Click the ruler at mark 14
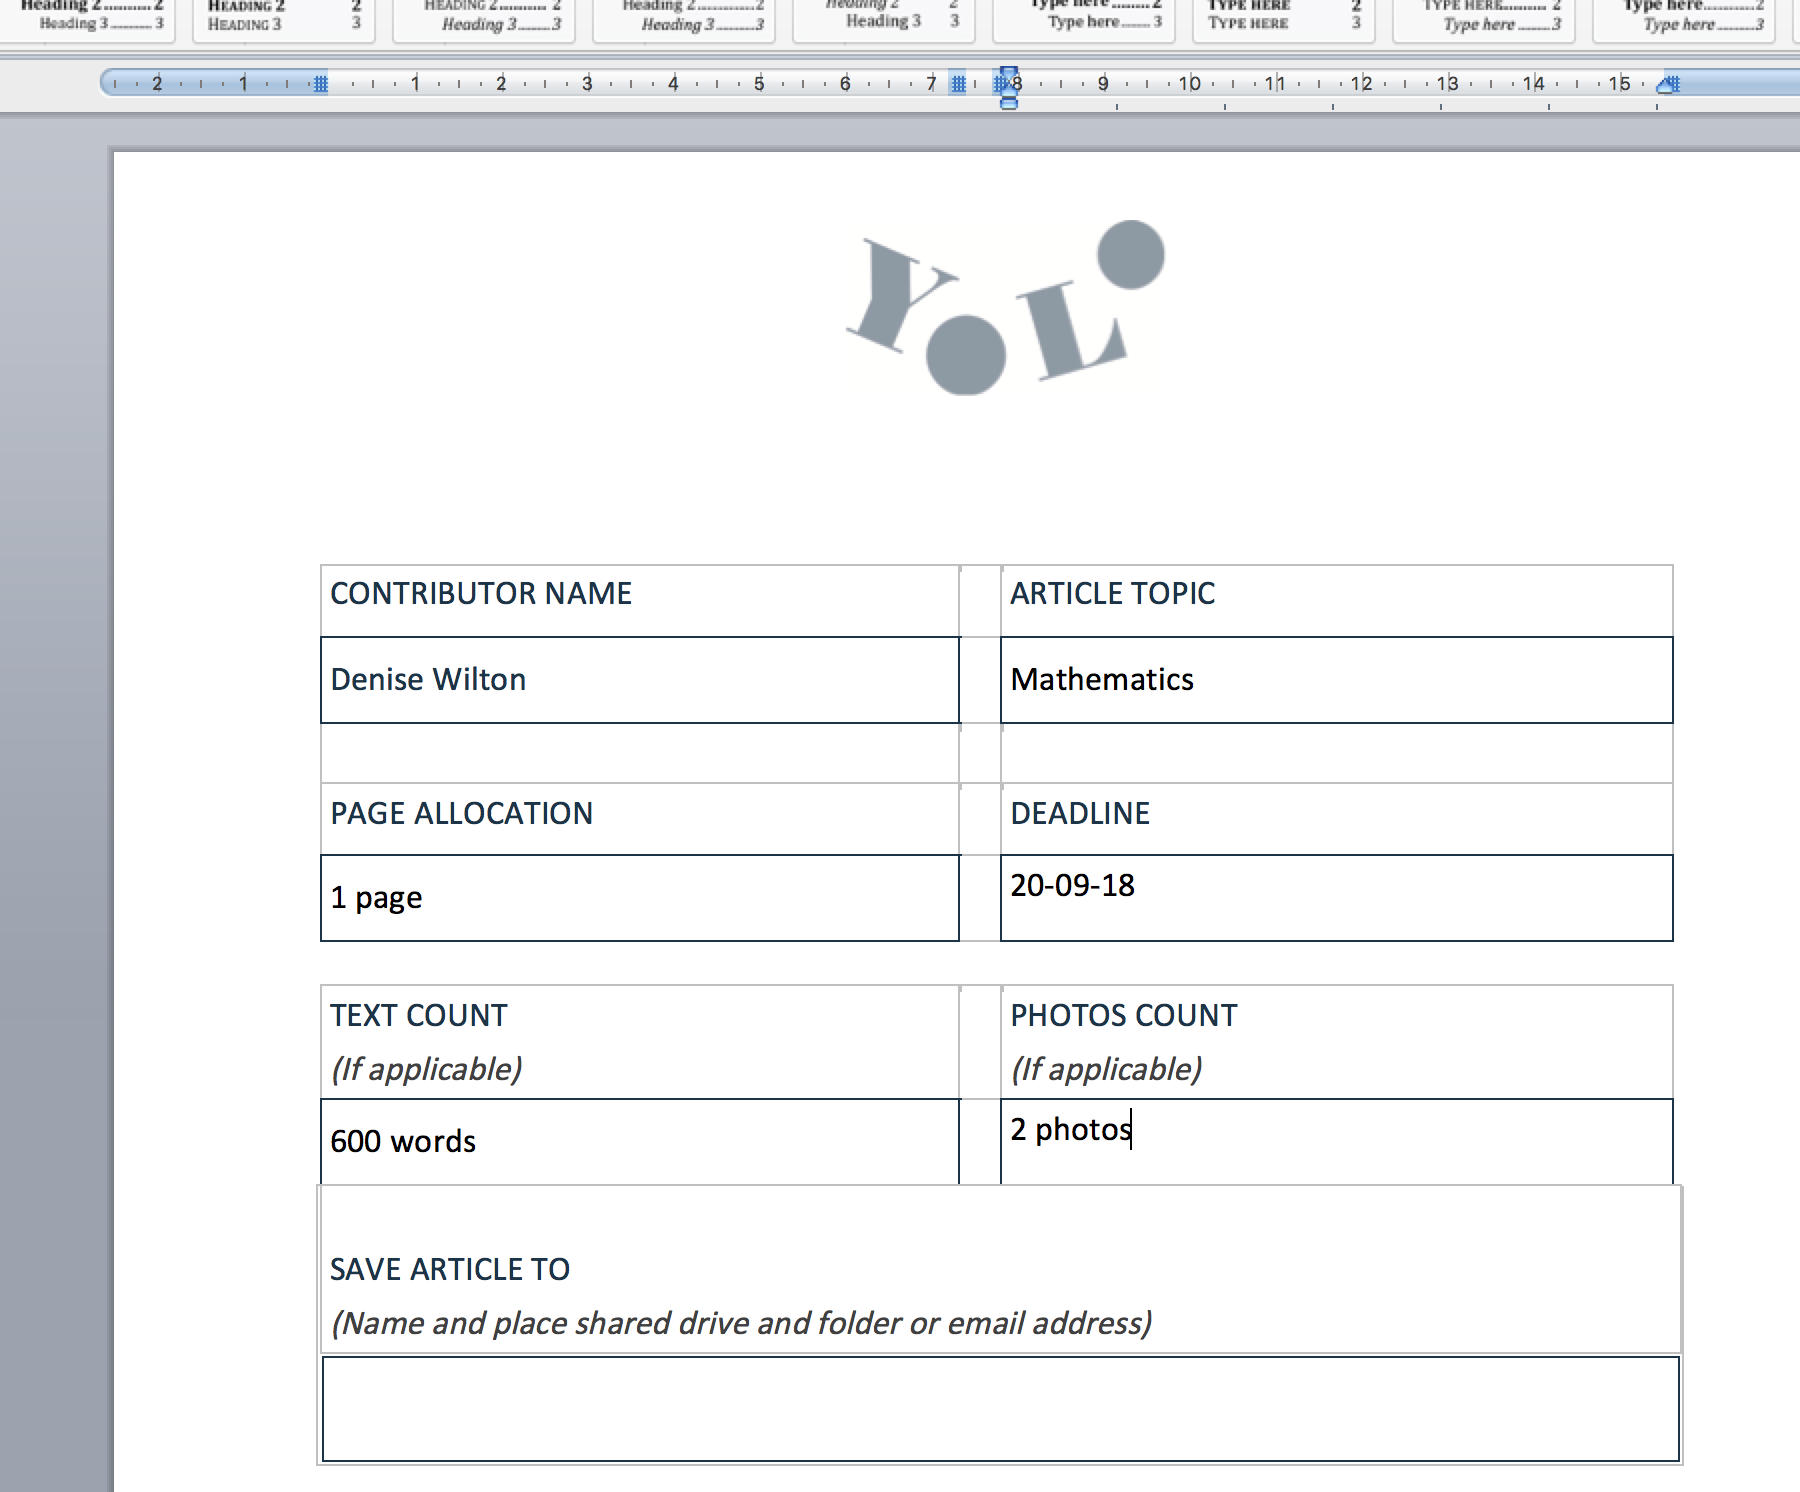 click(x=1533, y=84)
